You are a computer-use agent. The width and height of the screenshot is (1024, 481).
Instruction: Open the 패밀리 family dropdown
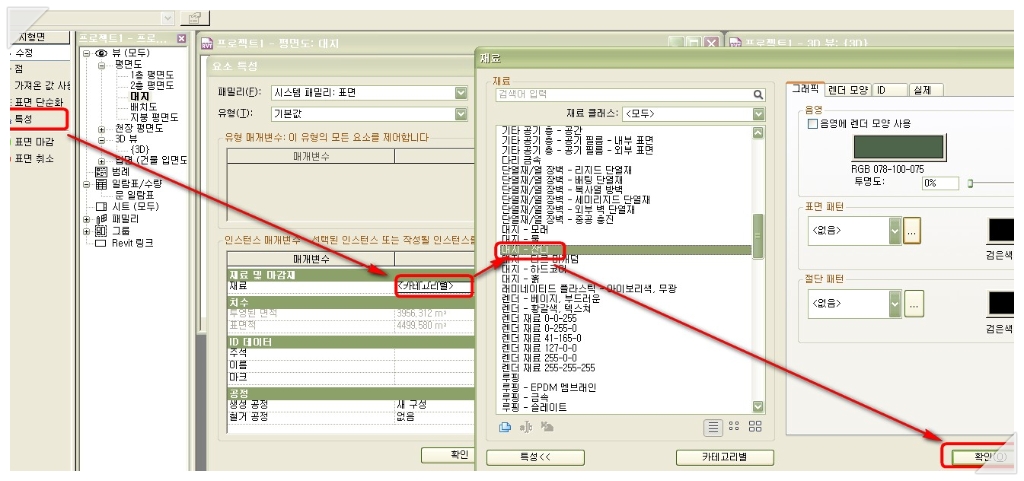[461, 93]
